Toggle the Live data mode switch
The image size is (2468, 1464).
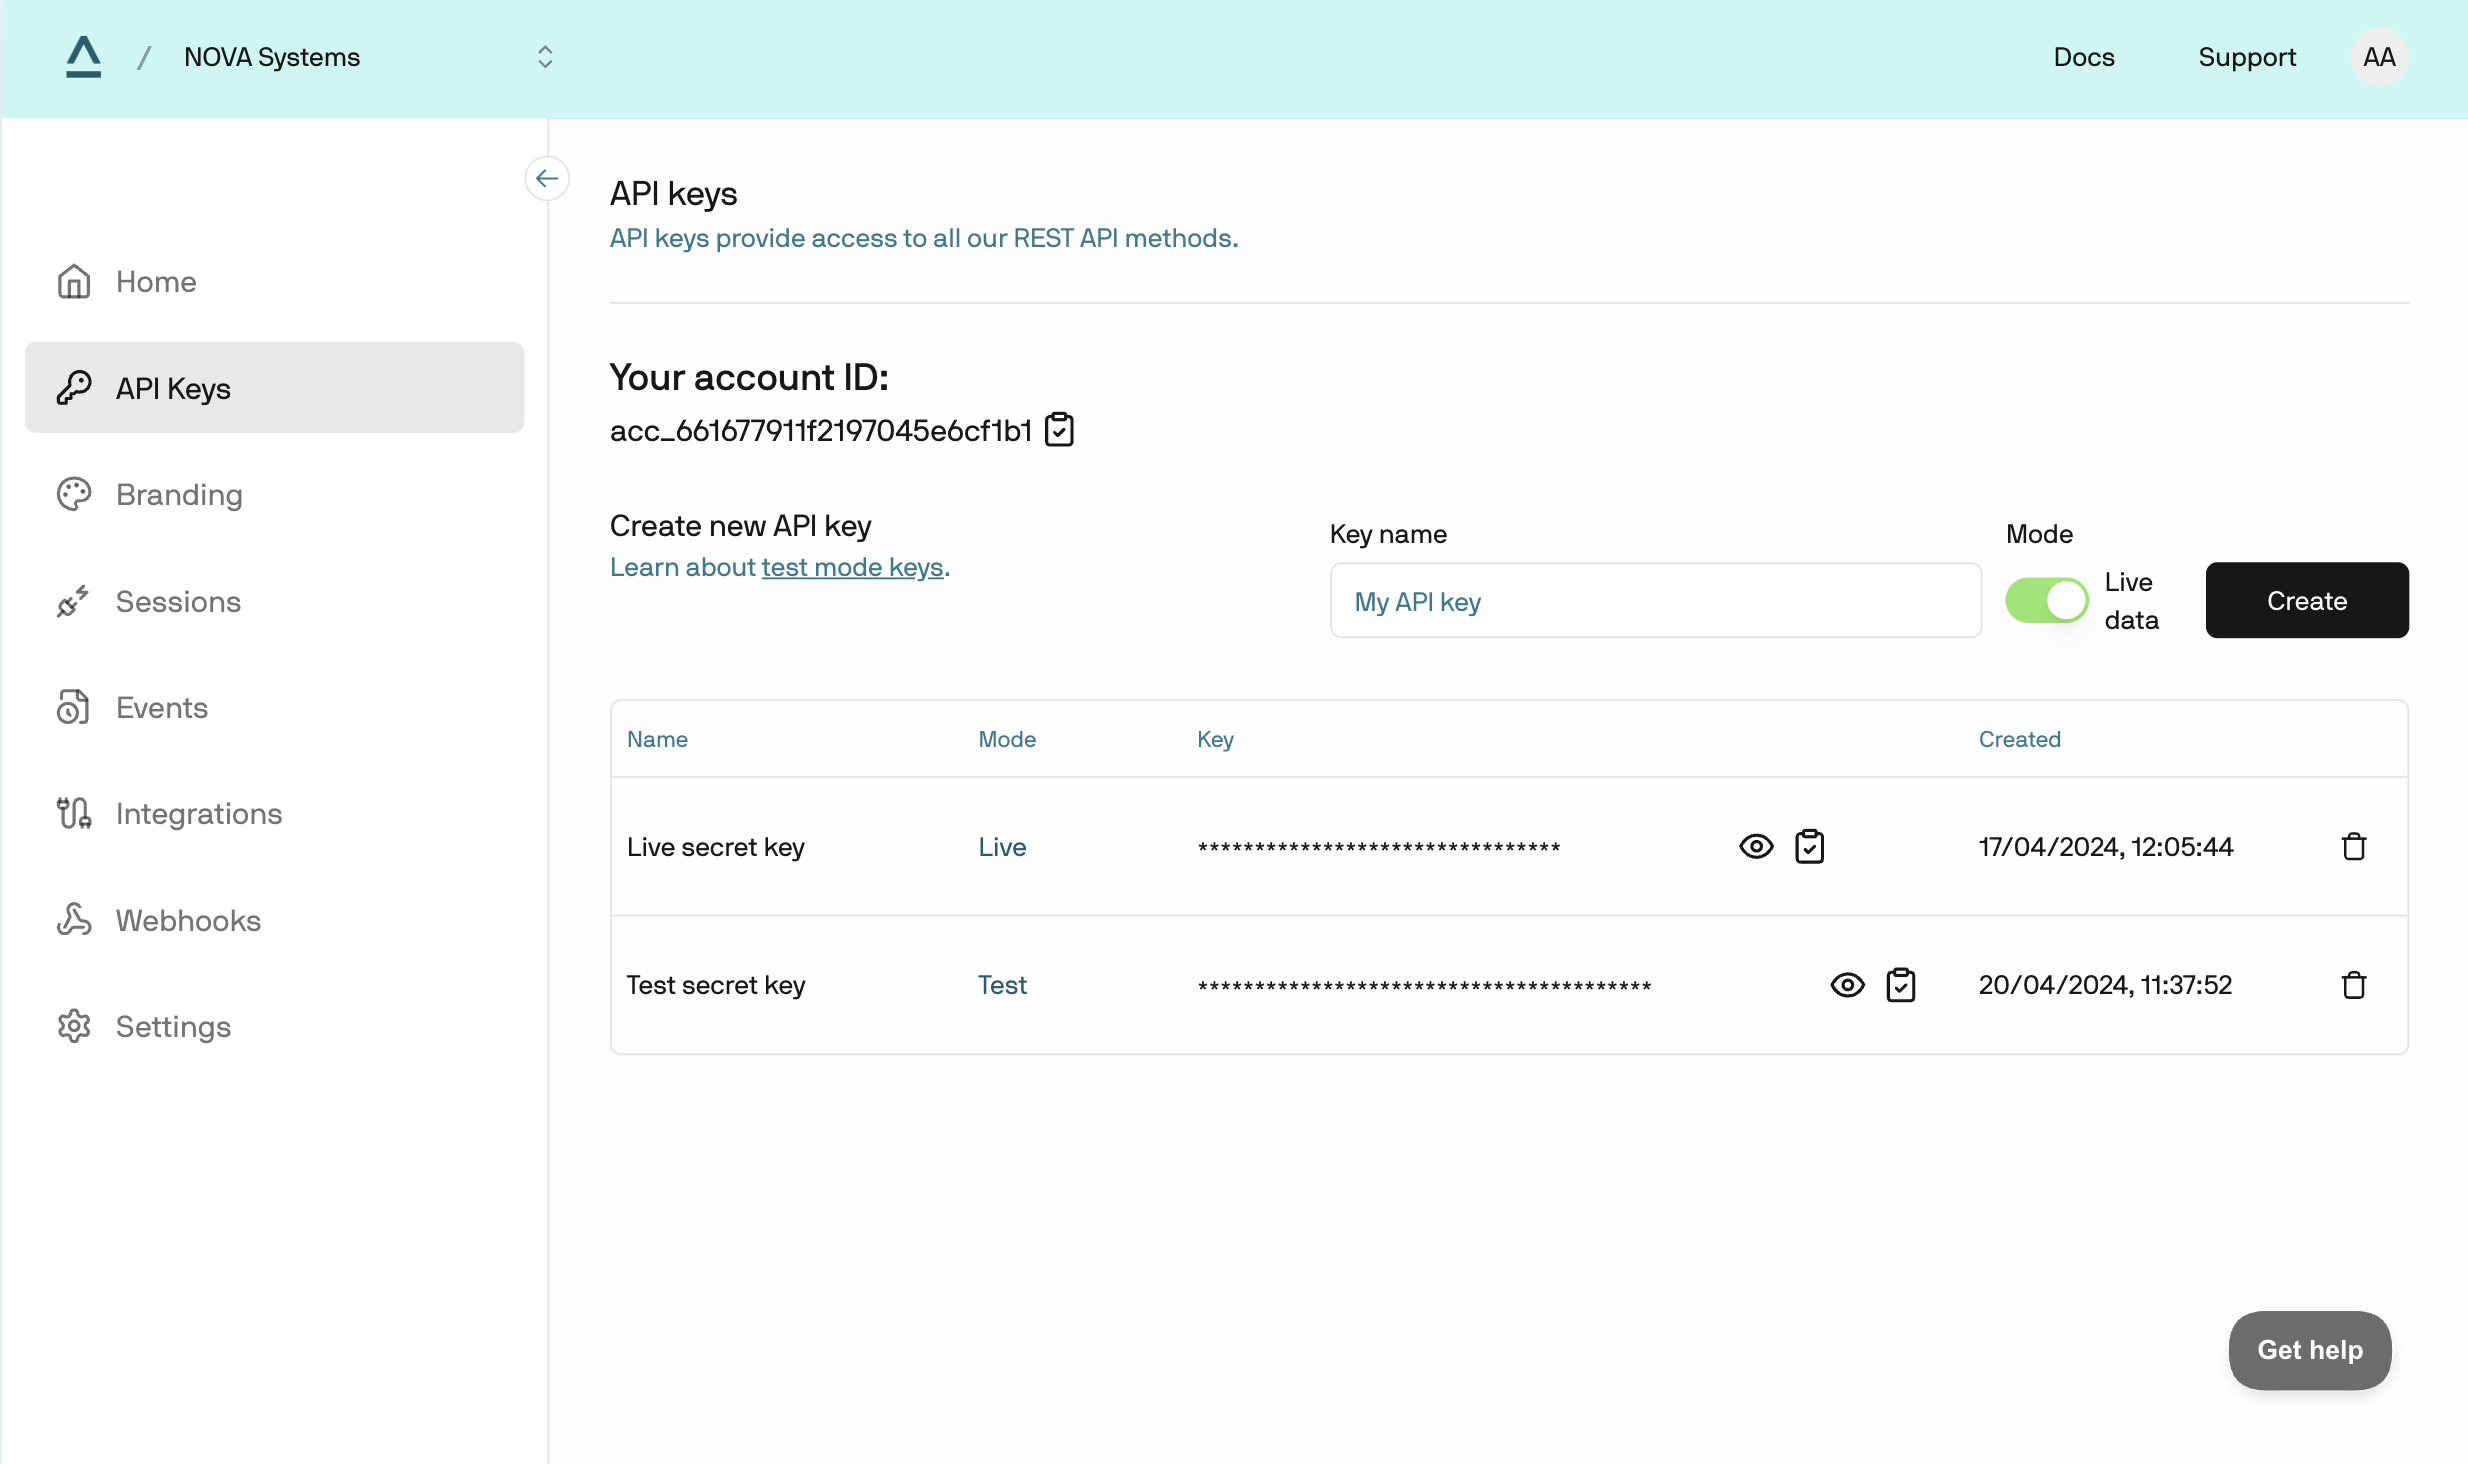[2046, 600]
